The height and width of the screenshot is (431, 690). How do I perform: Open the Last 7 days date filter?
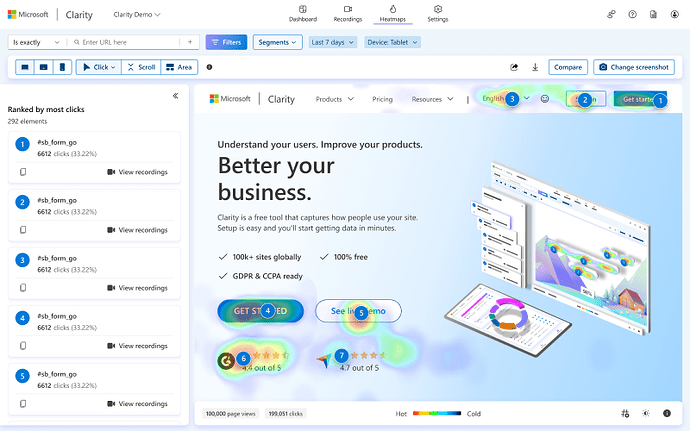point(333,42)
